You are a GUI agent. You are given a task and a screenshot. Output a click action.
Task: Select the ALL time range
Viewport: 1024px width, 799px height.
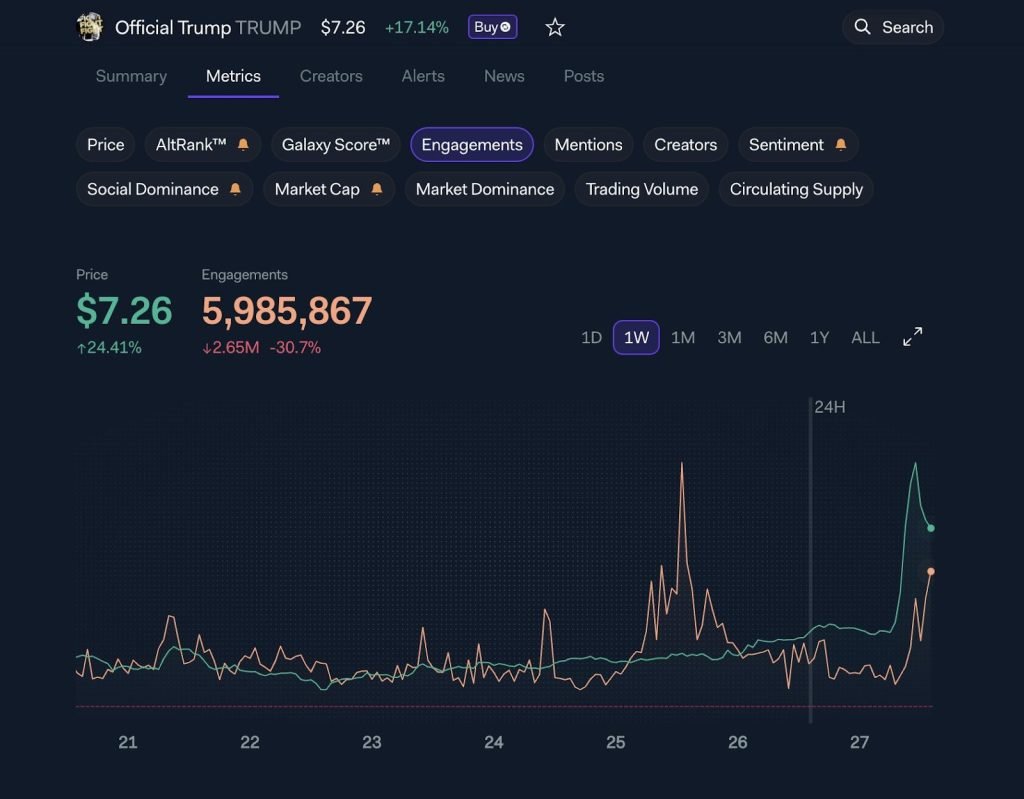pyautogui.click(x=865, y=338)
